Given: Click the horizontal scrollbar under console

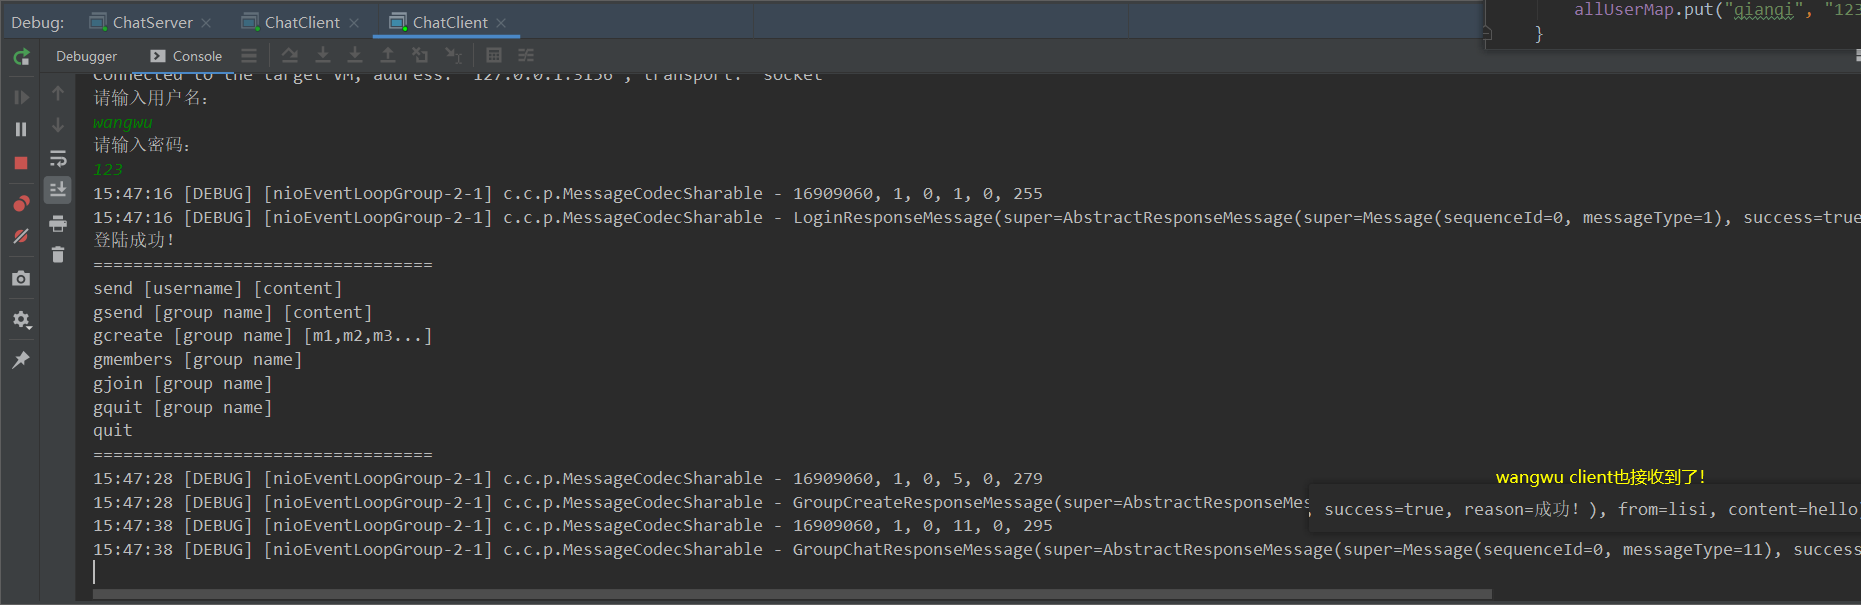Looking at the screenshot, I should click(792, 594).
